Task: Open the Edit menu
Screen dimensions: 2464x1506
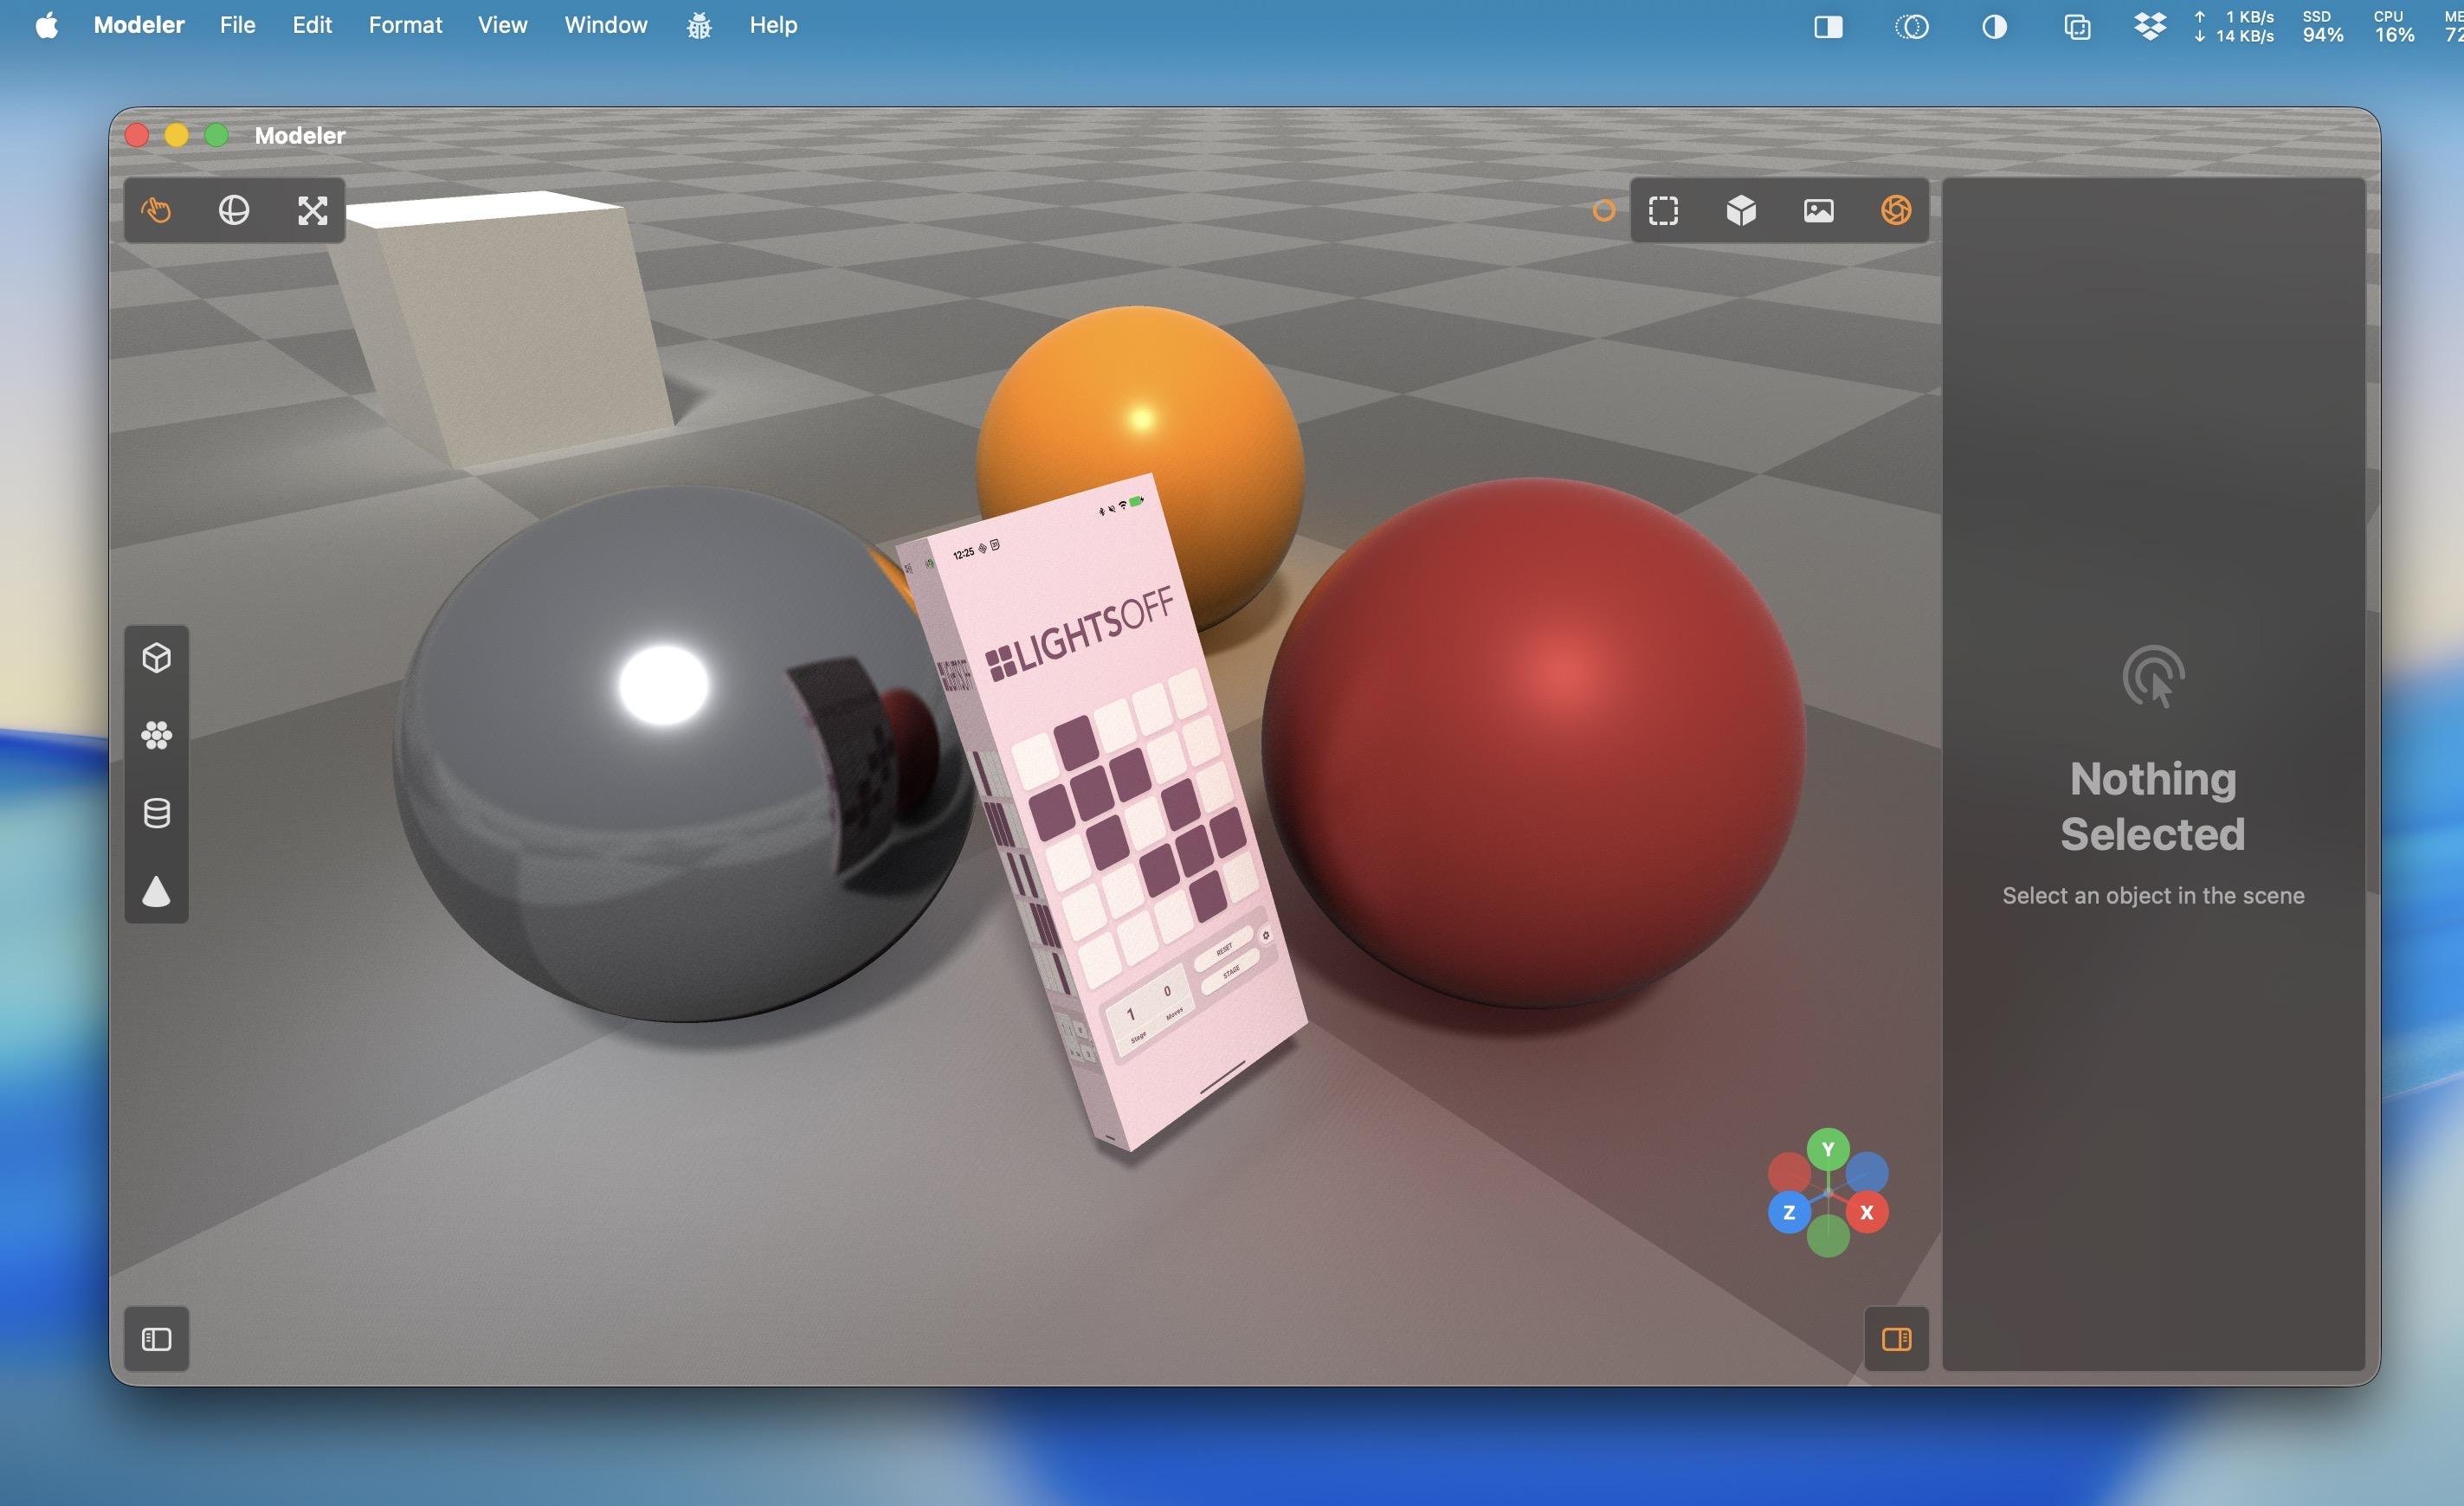Action: point(312,25)
